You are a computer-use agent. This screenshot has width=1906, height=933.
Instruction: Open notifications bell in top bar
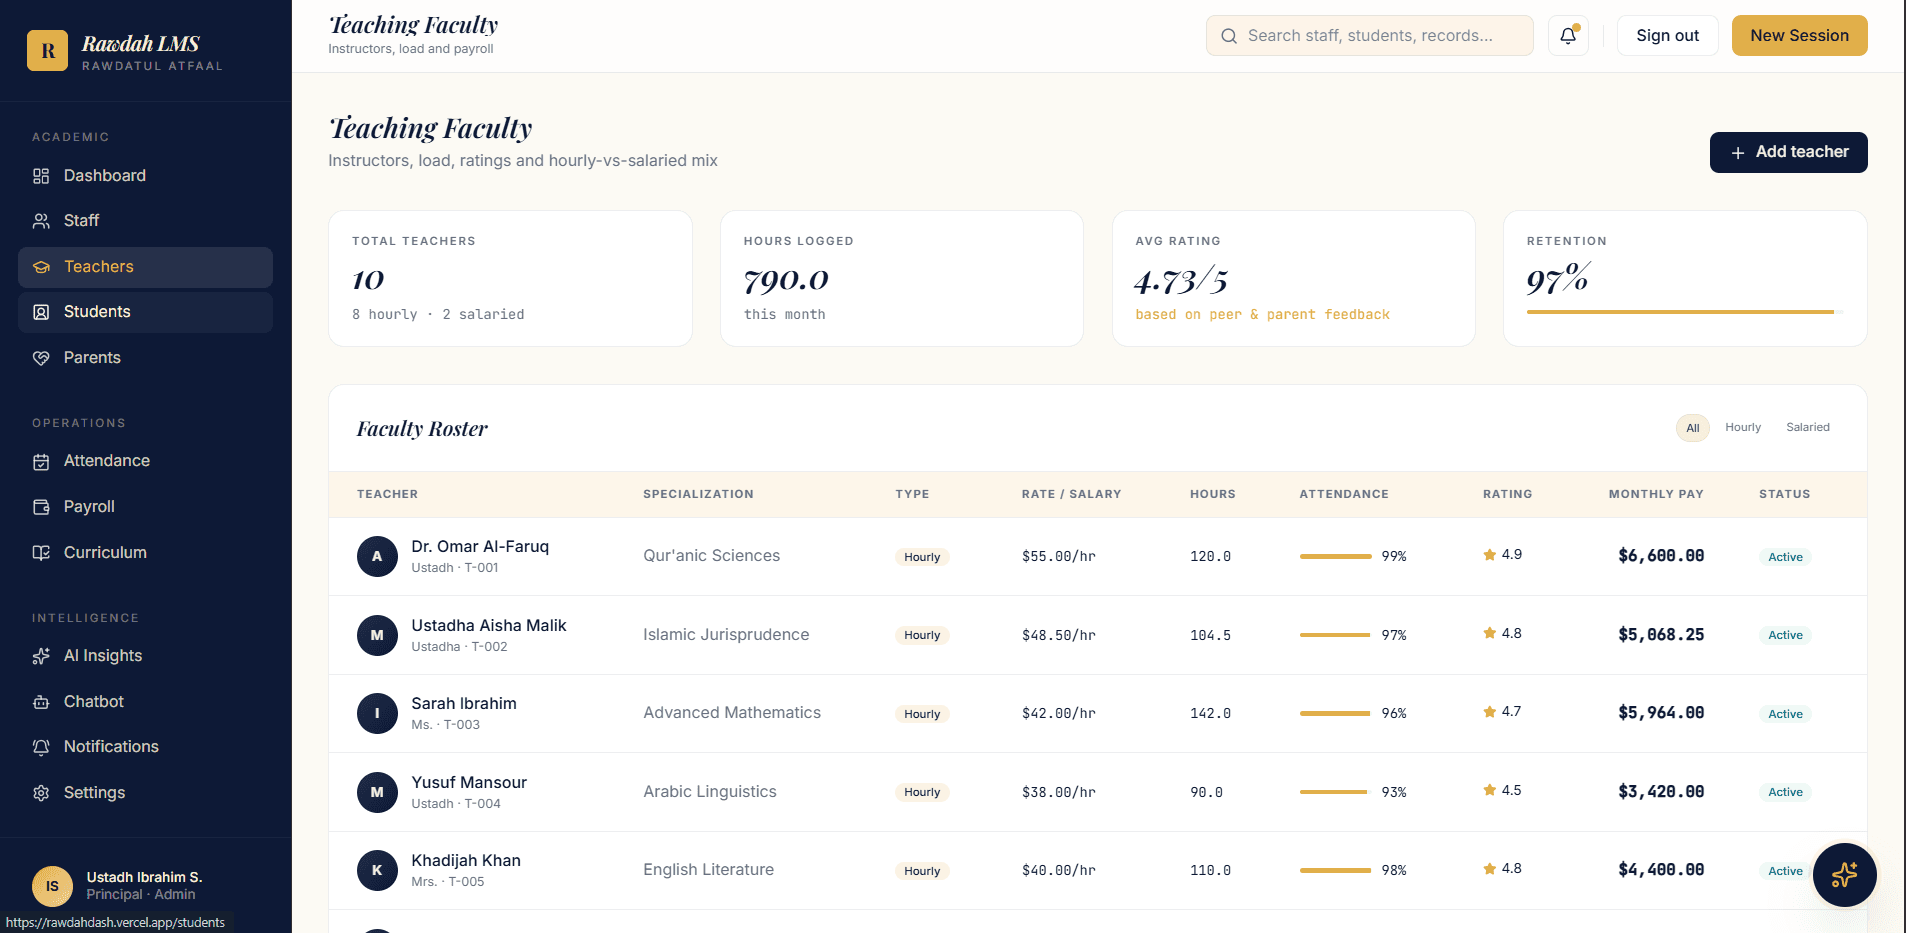[1568, 36]
